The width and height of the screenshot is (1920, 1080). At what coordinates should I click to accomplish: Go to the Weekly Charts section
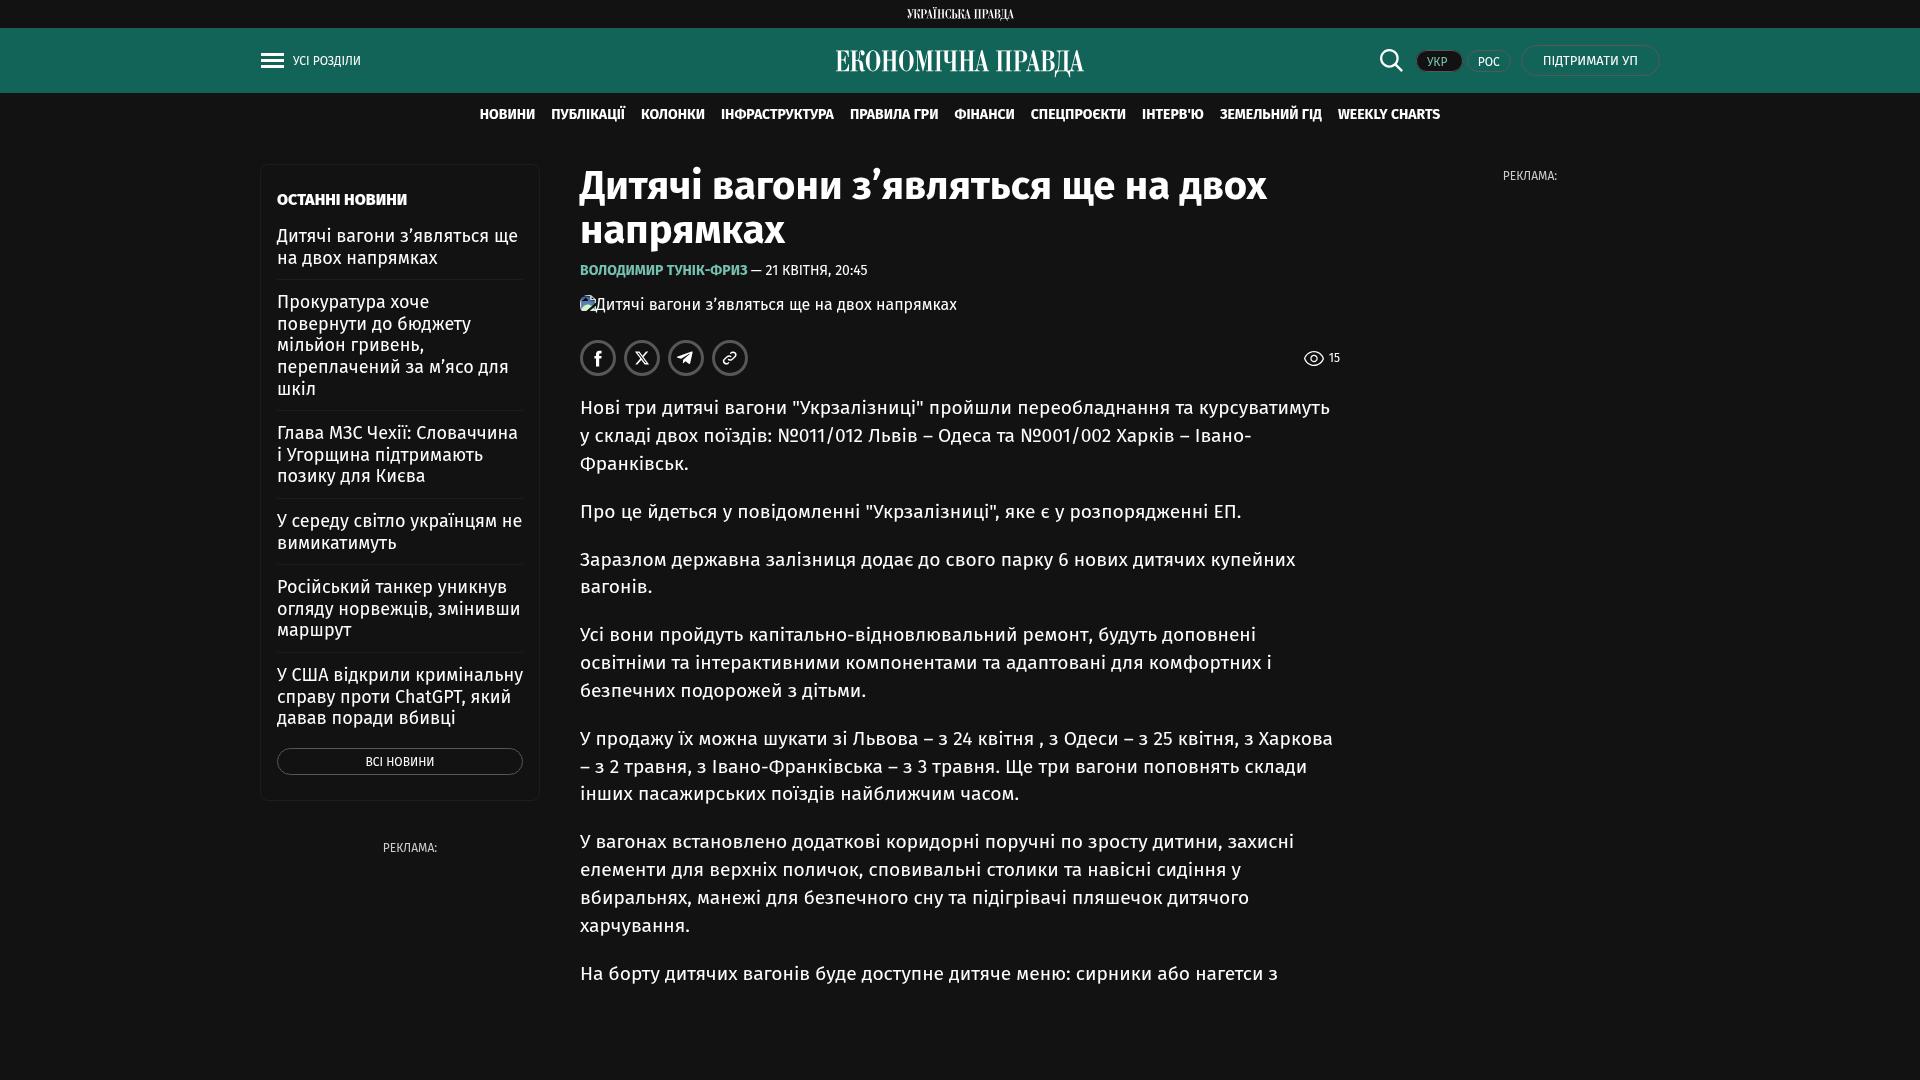click(x=1388, y=115)
